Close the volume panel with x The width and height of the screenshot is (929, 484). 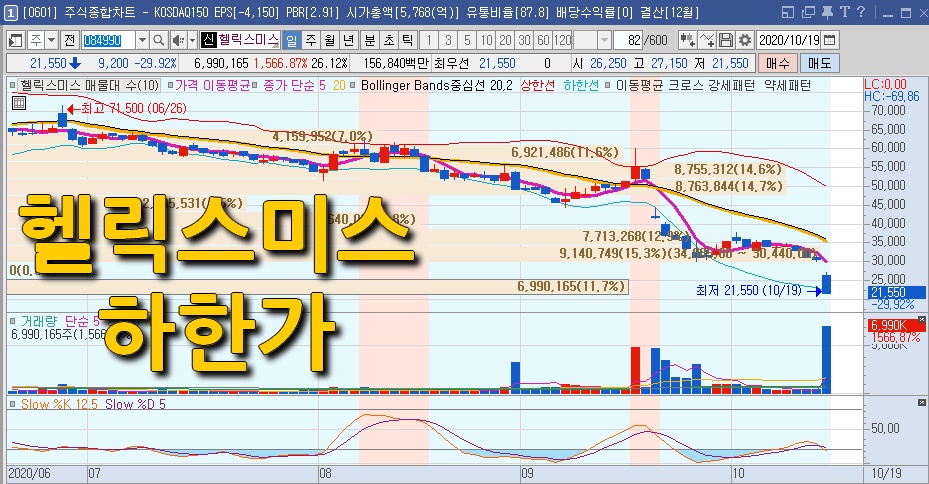921,320
